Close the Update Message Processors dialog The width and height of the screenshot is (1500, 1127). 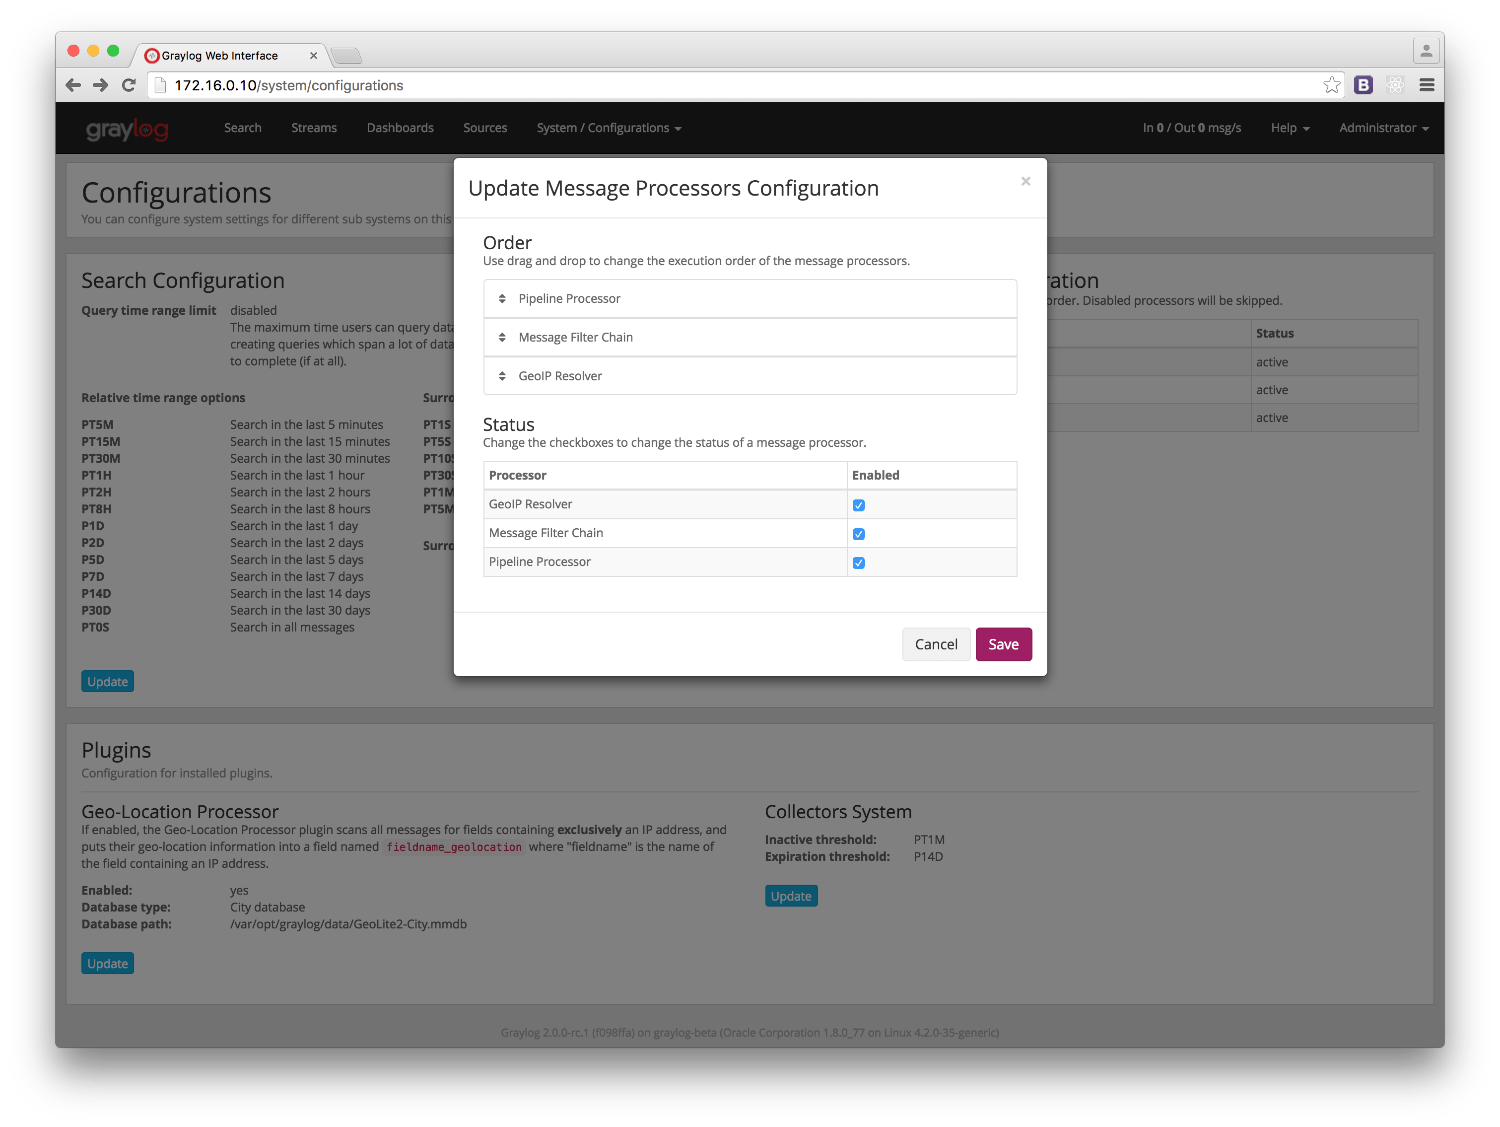click(x=1025, y=181)
